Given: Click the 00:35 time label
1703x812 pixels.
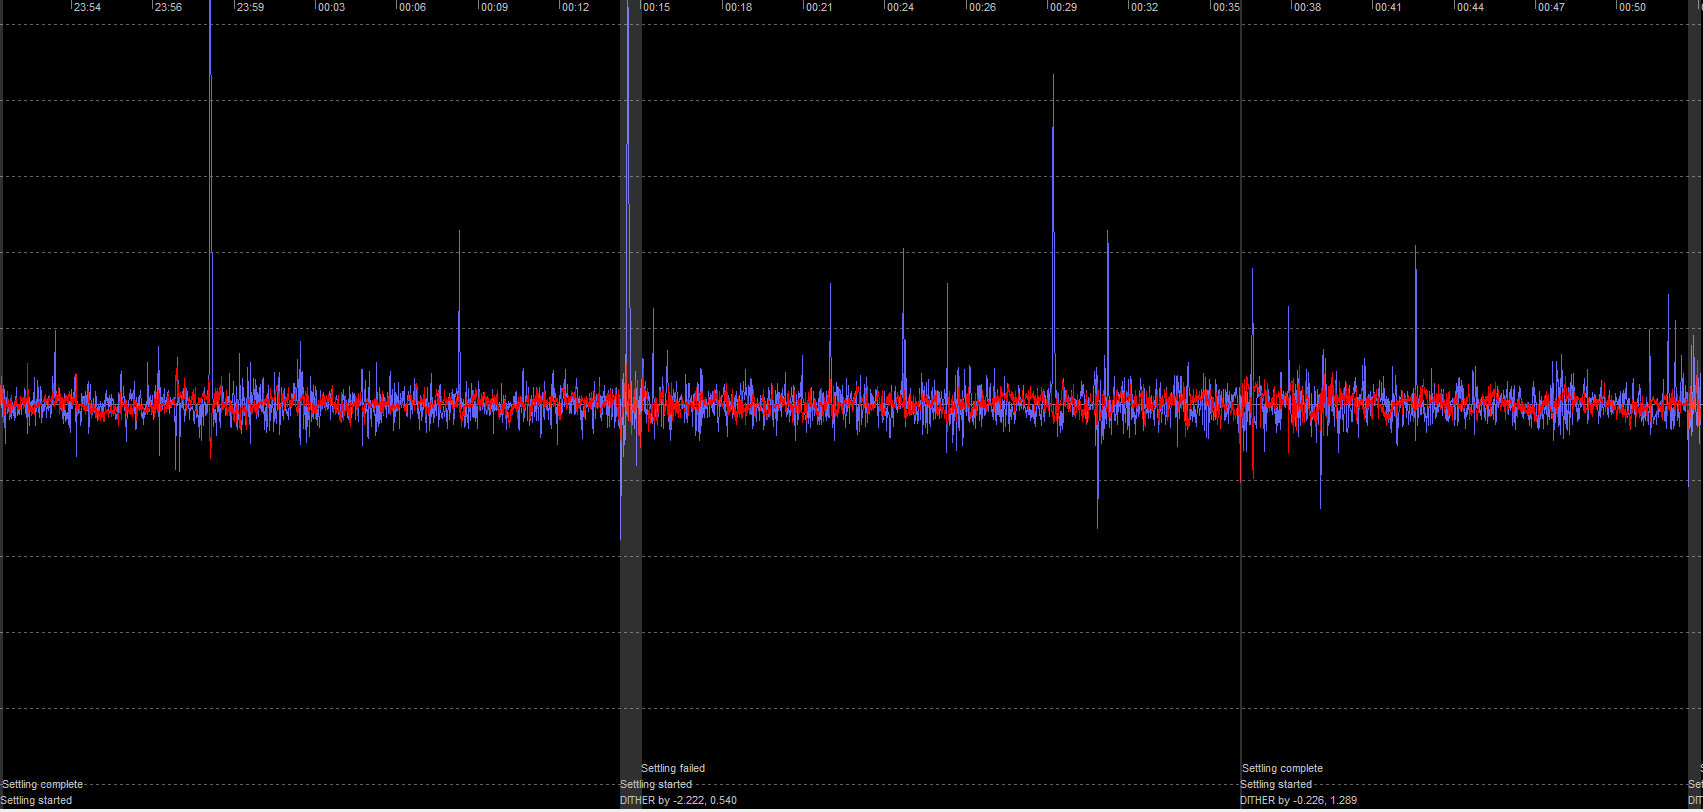Looking at the screenshot, I should click(x=1227, y=7).
